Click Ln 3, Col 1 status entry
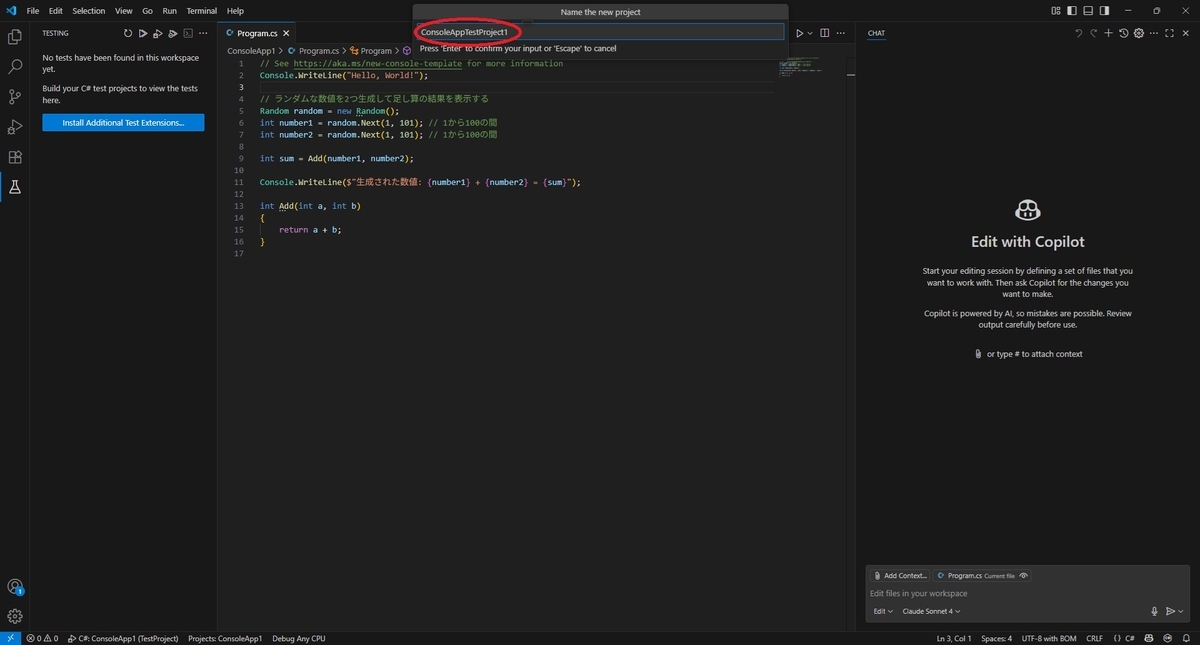 point(953,638)
